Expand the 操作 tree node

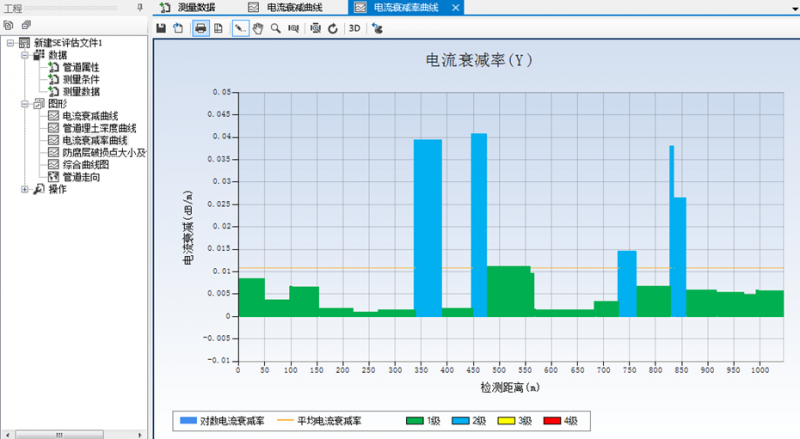pos(24,189)
